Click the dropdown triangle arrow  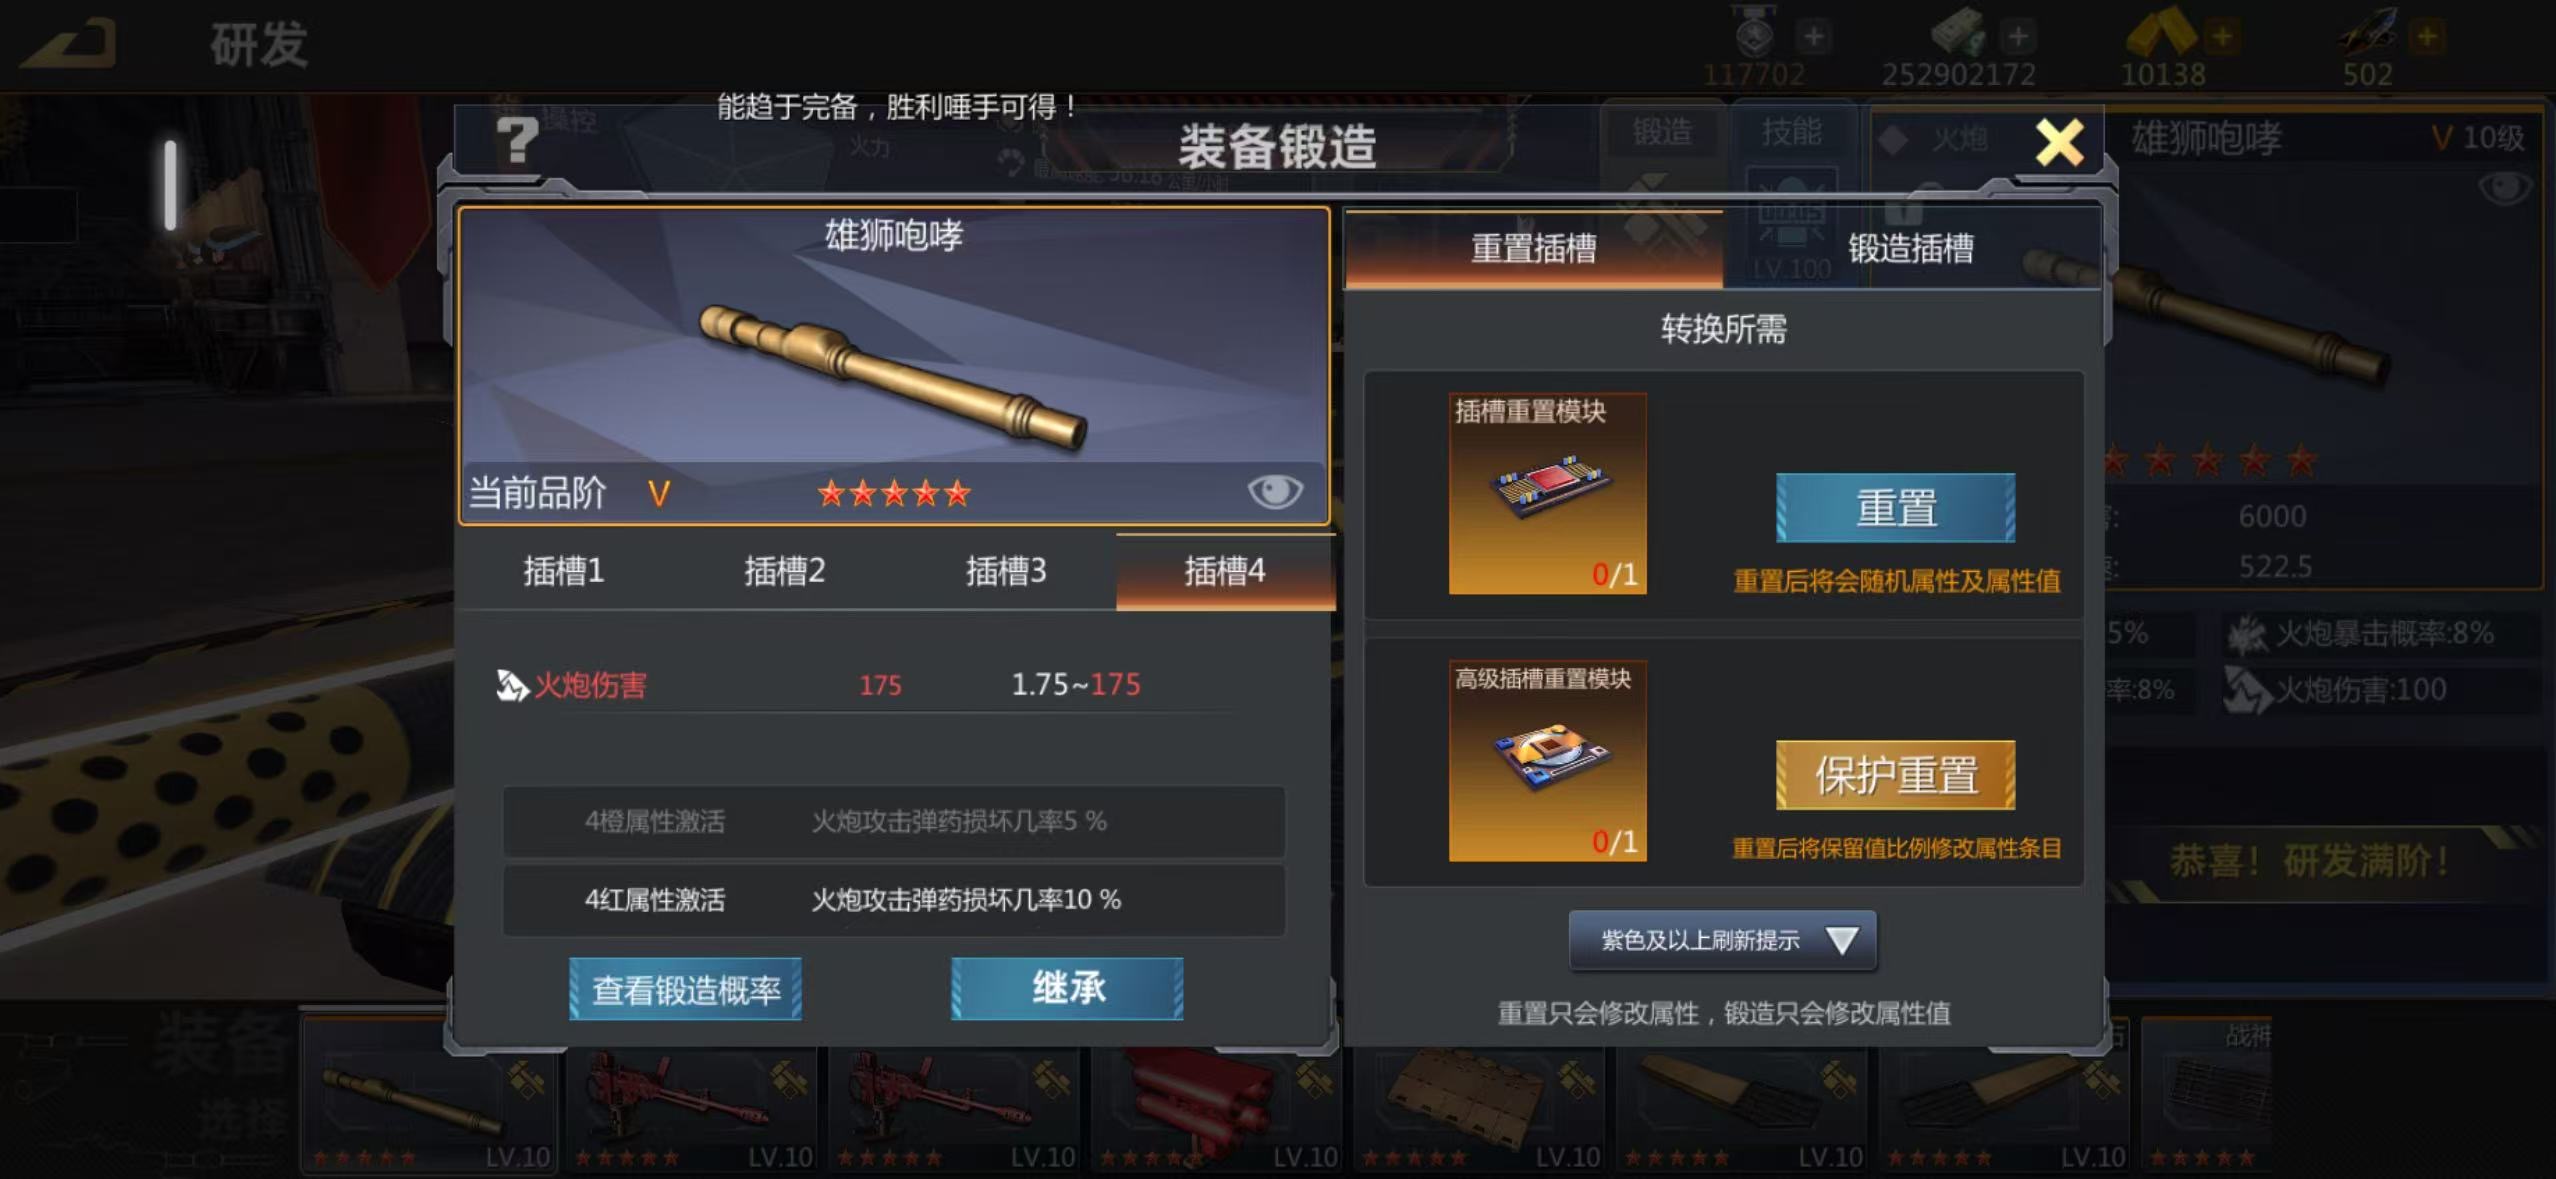pos(1841,940)
